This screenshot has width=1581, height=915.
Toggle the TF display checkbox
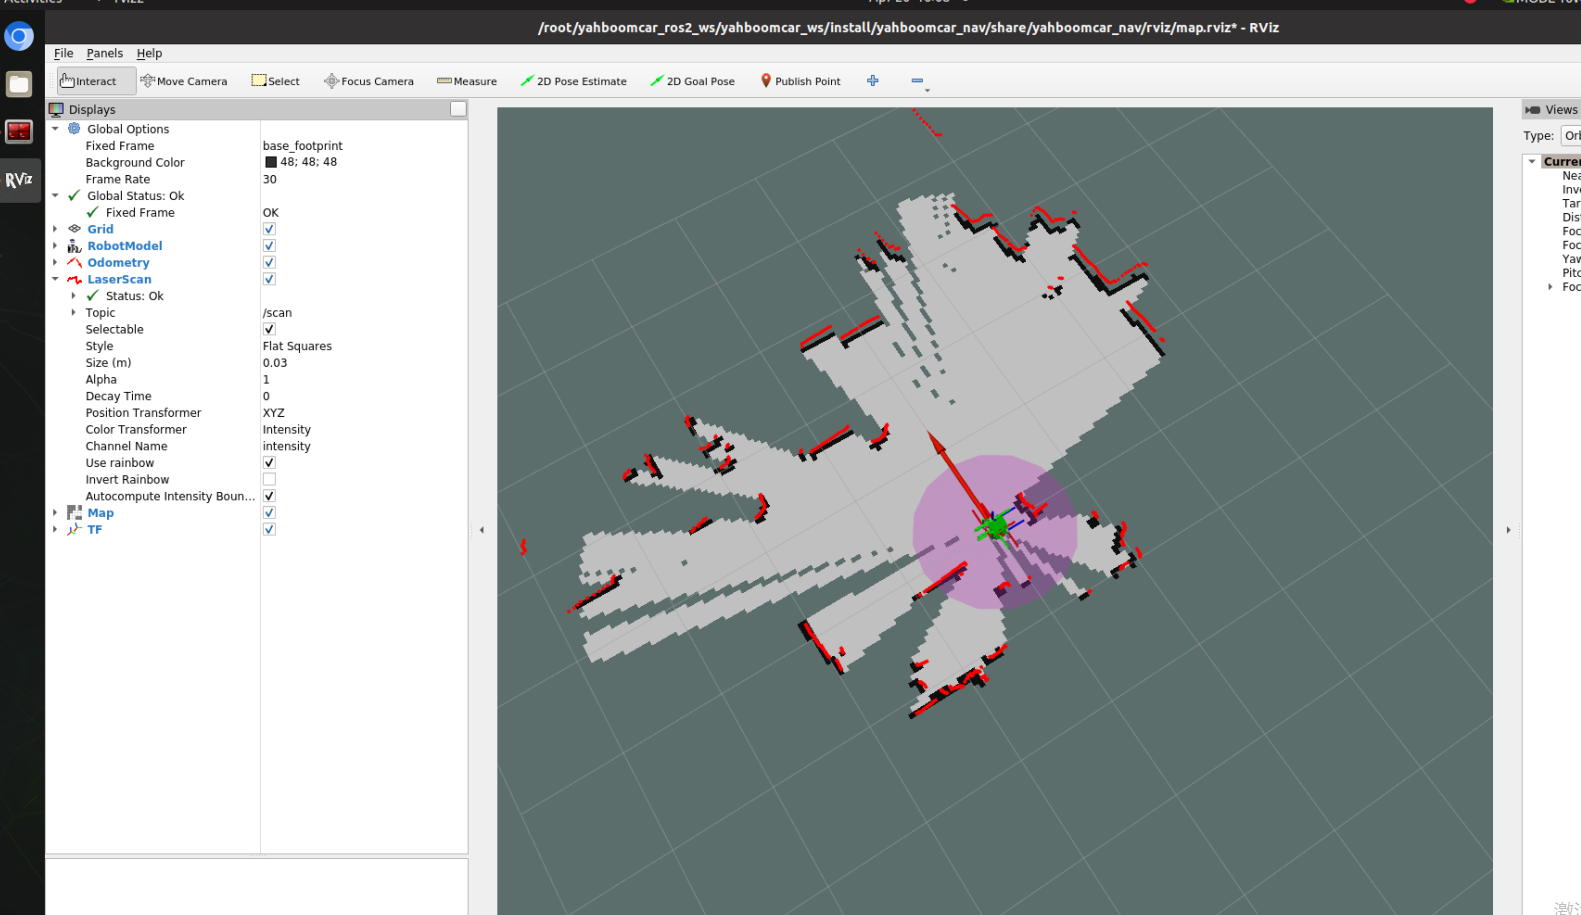tap(269, 530)
